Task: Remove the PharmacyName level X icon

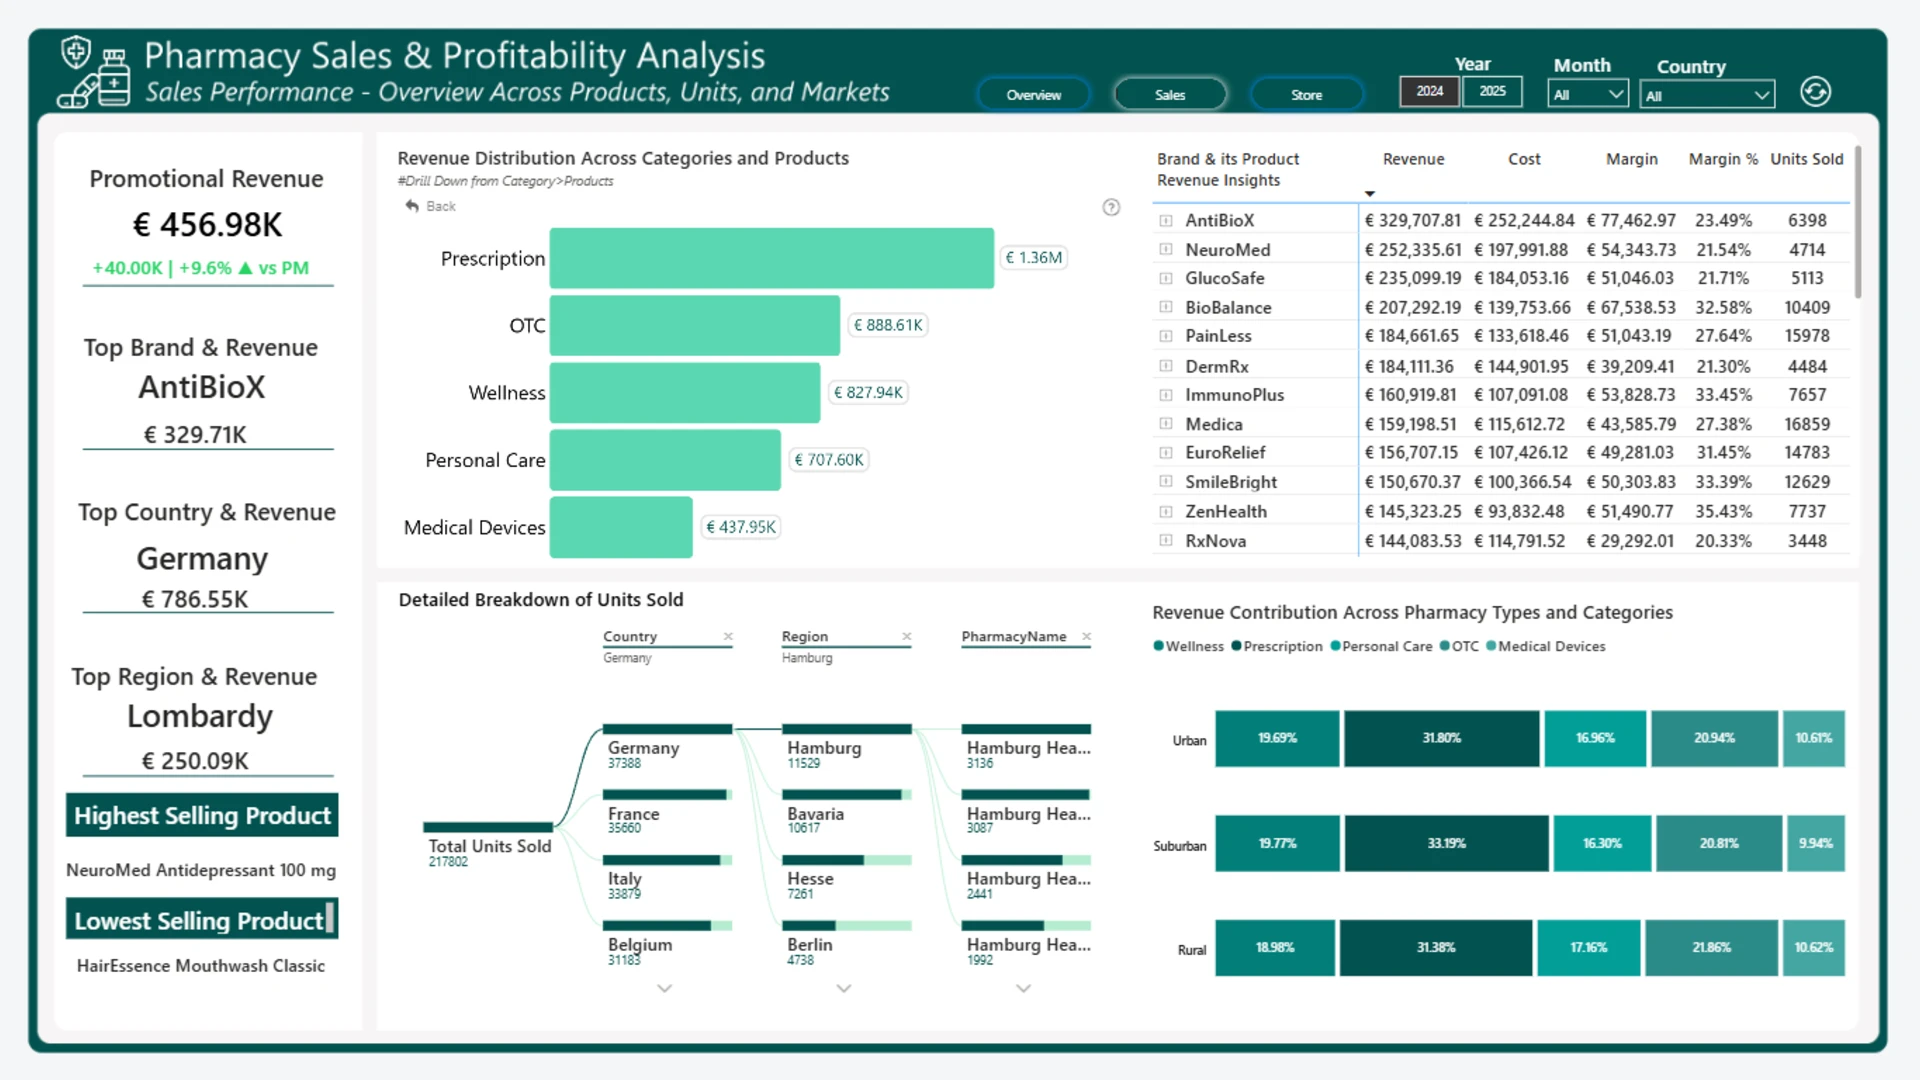Action: pyautogui.click(x=1086, y=636)
